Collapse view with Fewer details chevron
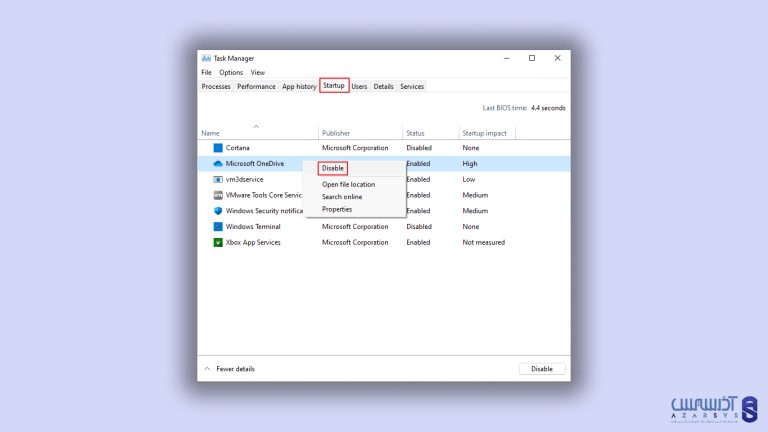Viewport: 768px width, 432px height. (207, 369)
